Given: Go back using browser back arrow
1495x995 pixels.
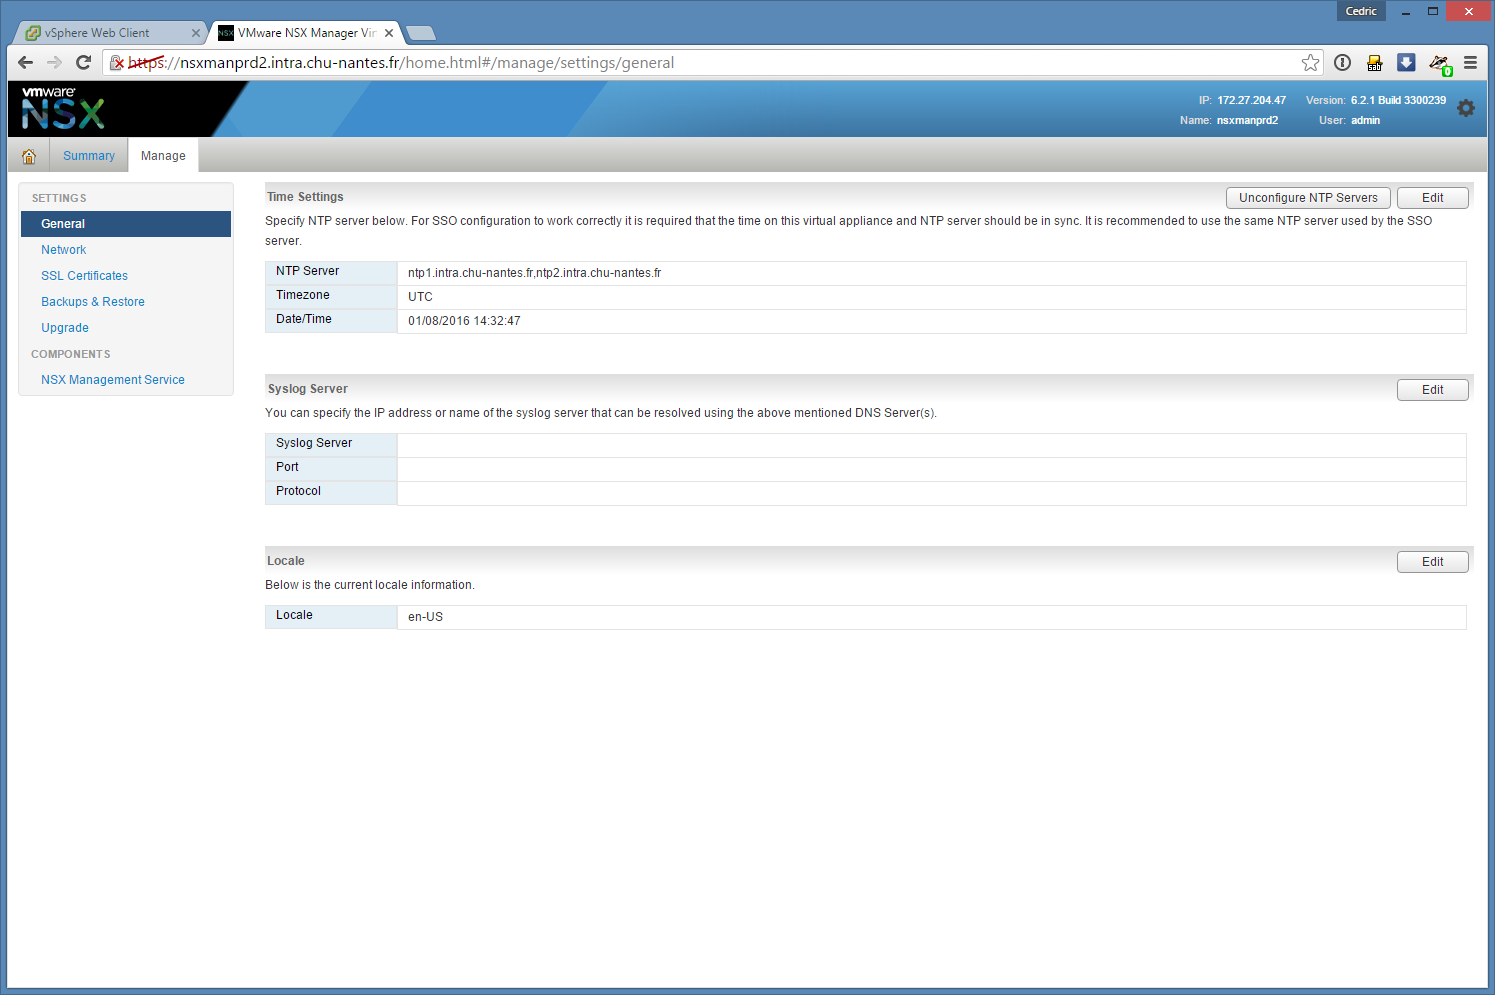Looking at the screenshot, I should tap(26, 63).
